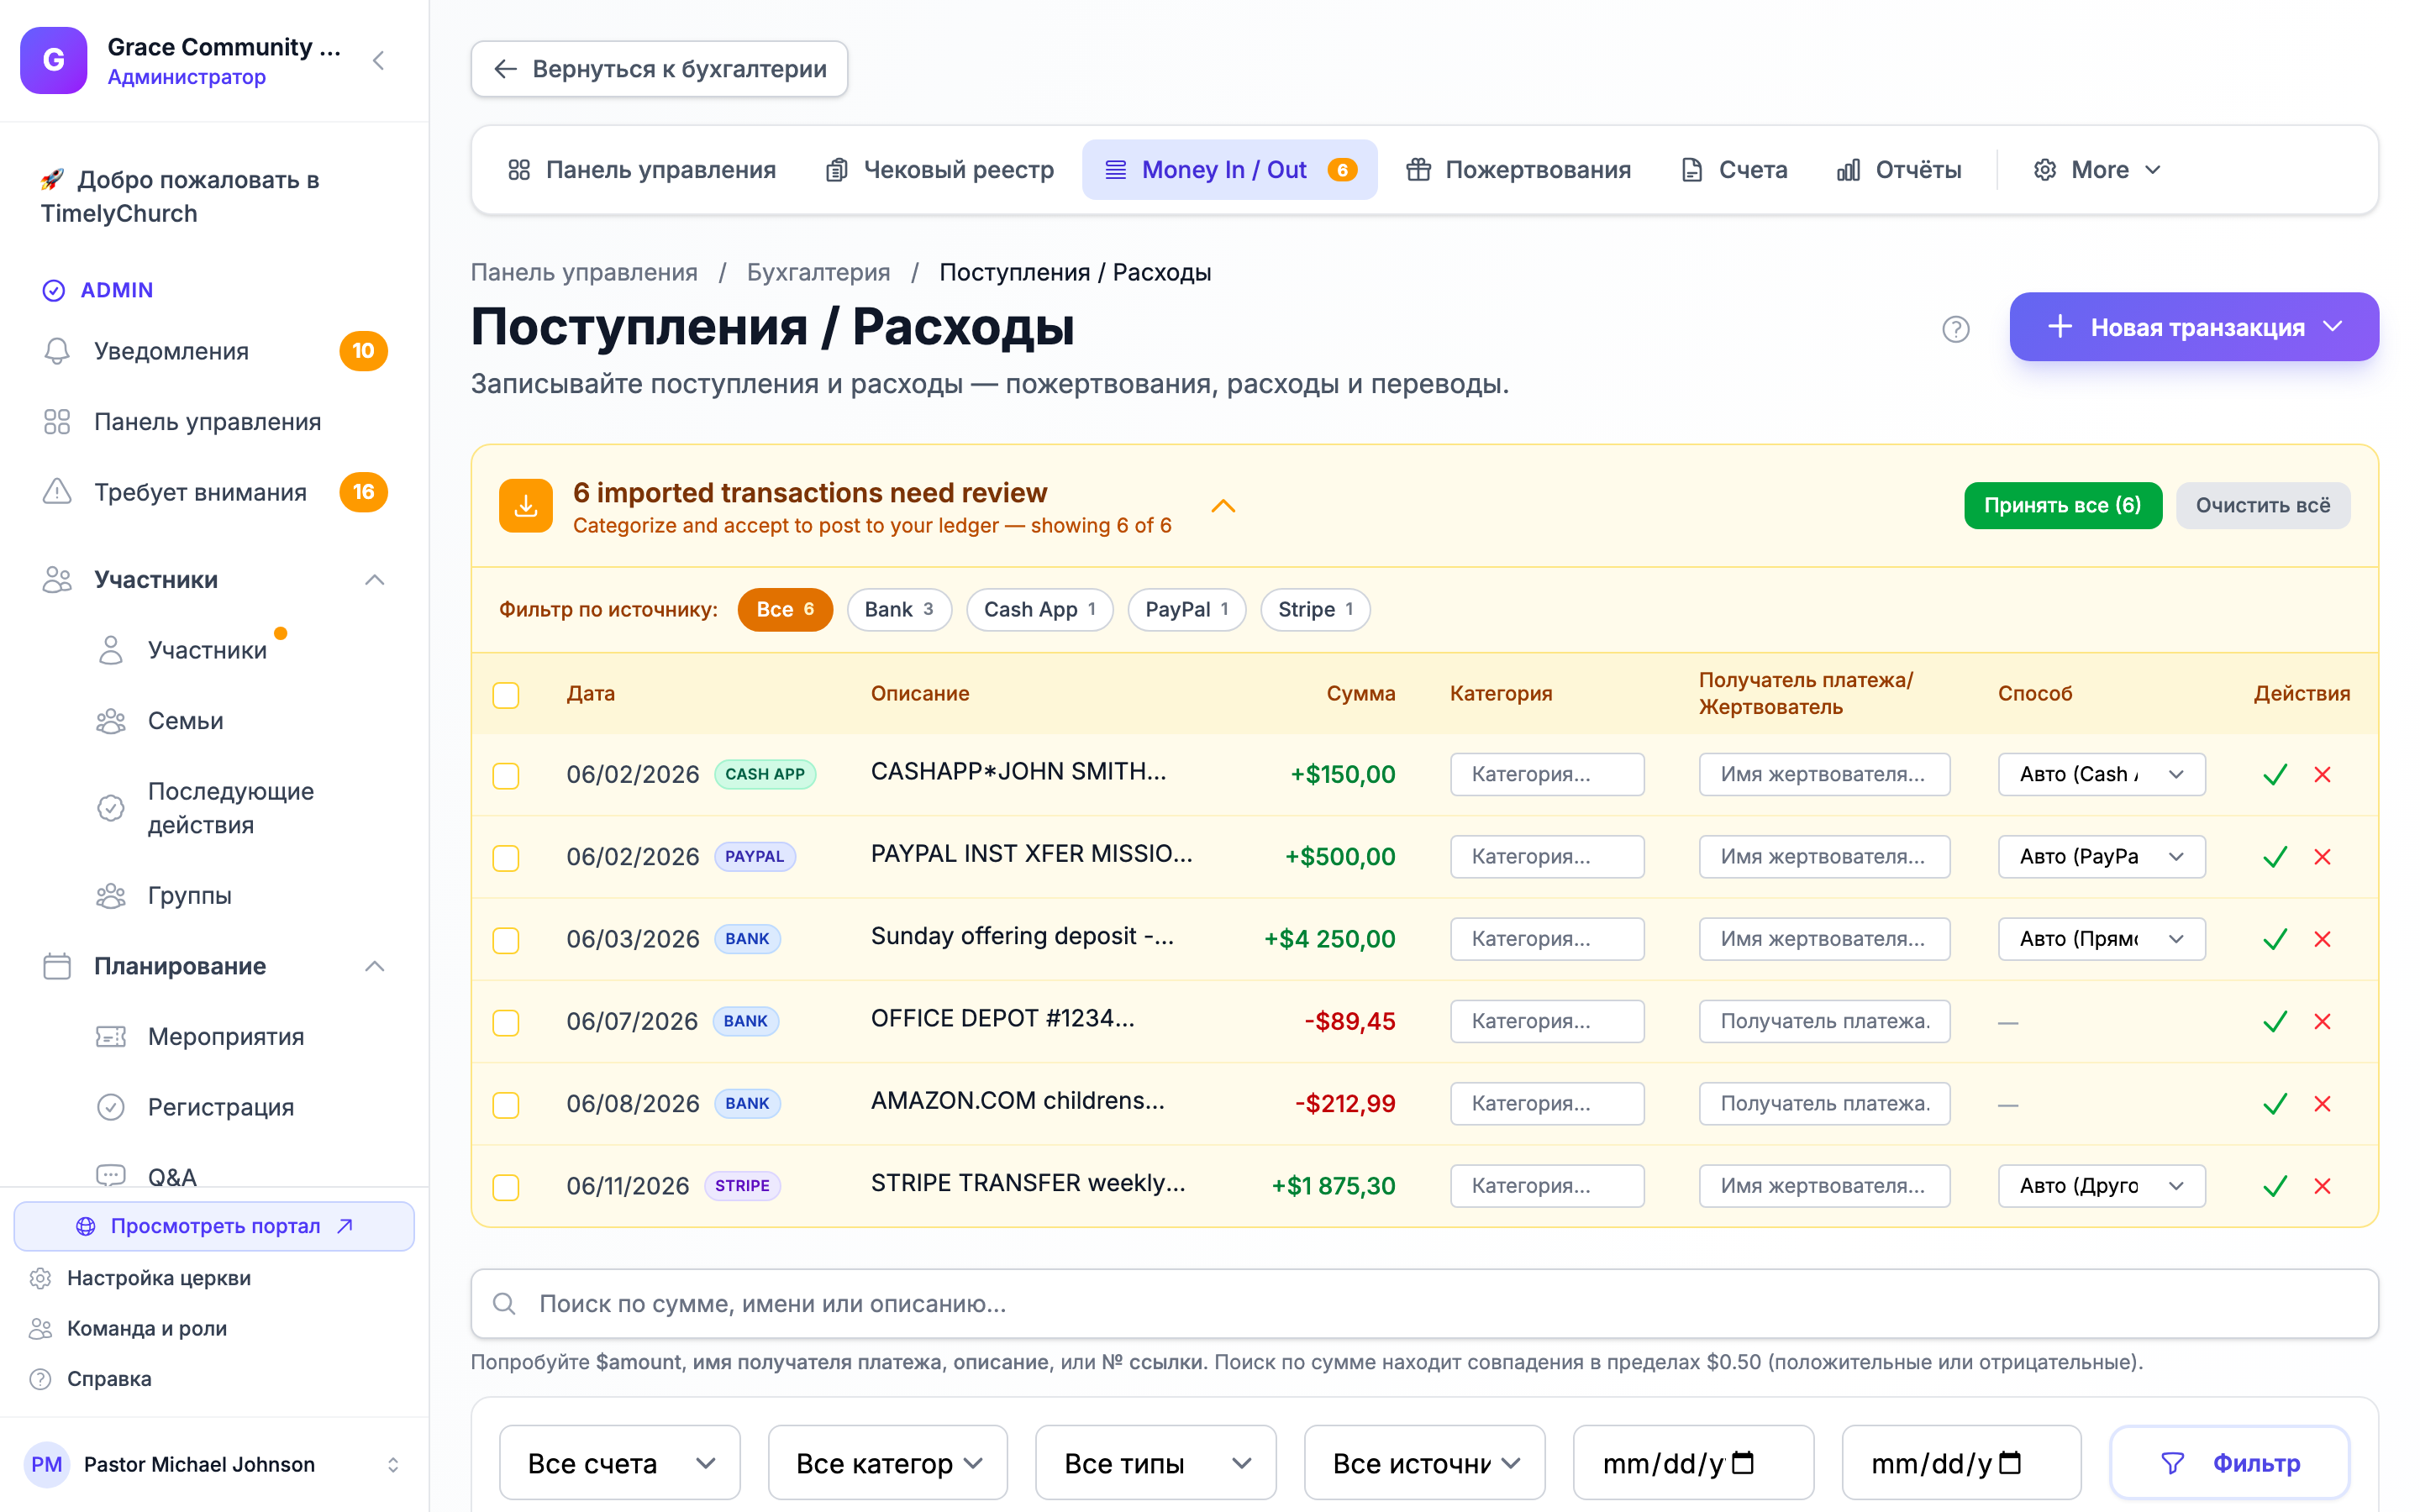Reject the OFFICE DEPOT transaction

[x=2322, y=1021]
